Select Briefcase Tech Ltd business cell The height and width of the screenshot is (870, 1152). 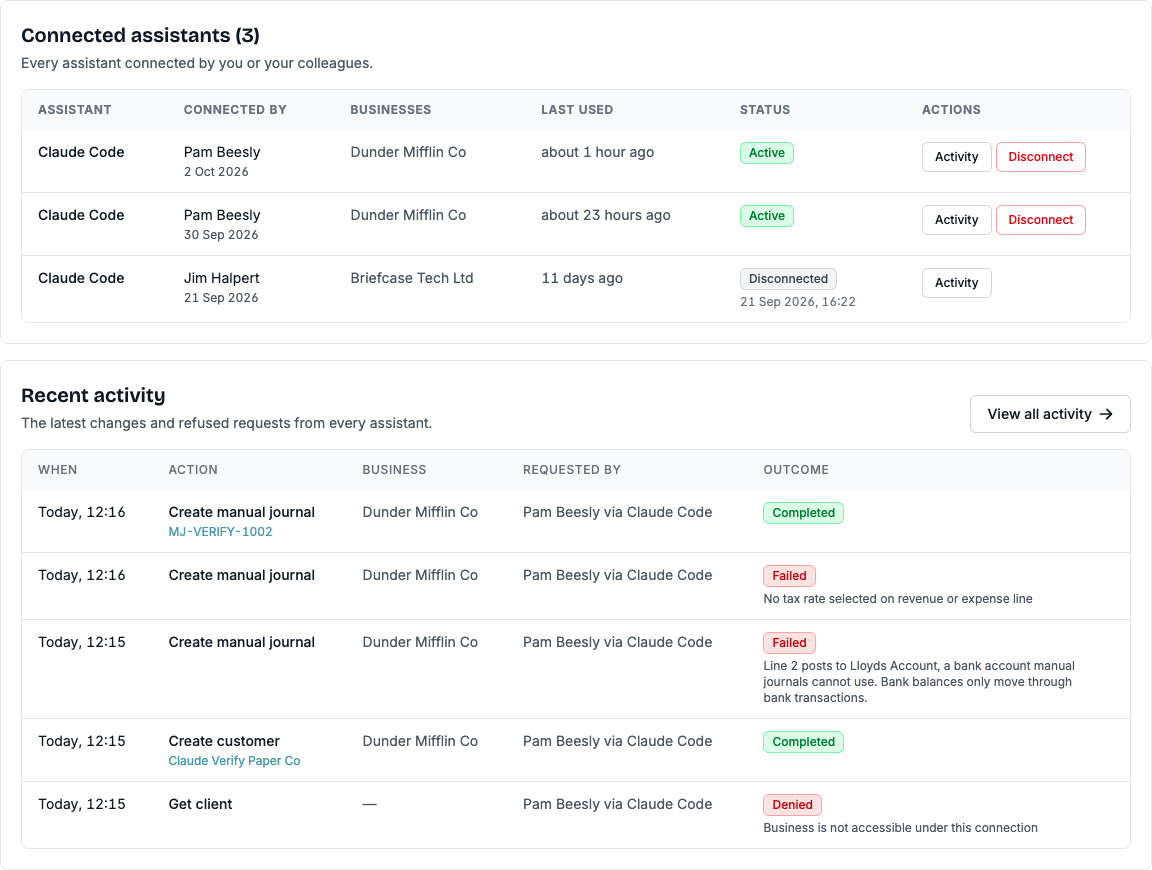tap(411, 278)
